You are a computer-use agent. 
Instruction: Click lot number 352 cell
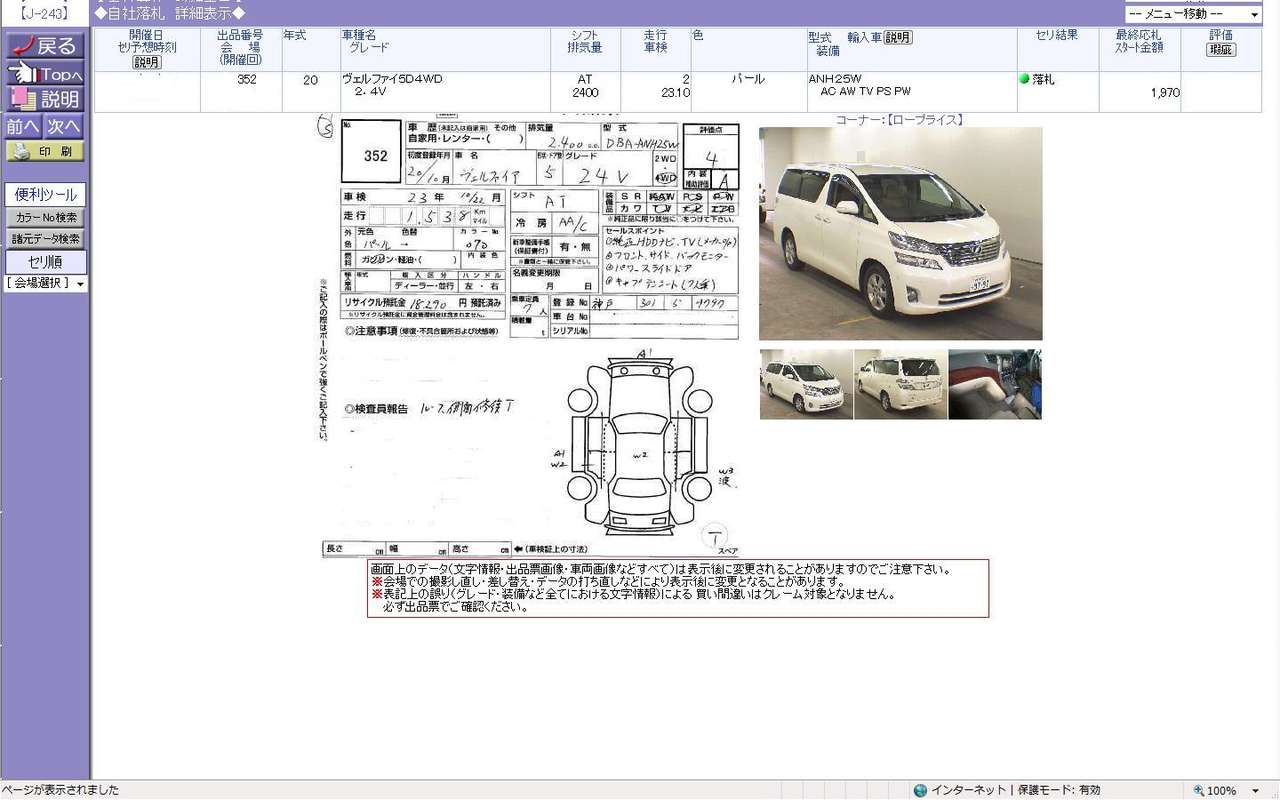(241, 91)
